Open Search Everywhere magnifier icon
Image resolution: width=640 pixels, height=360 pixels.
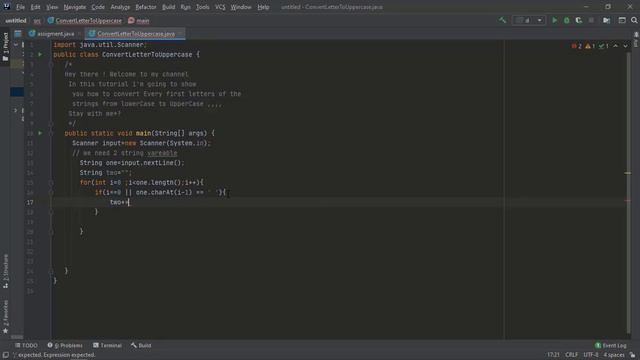tap(634, 20)
